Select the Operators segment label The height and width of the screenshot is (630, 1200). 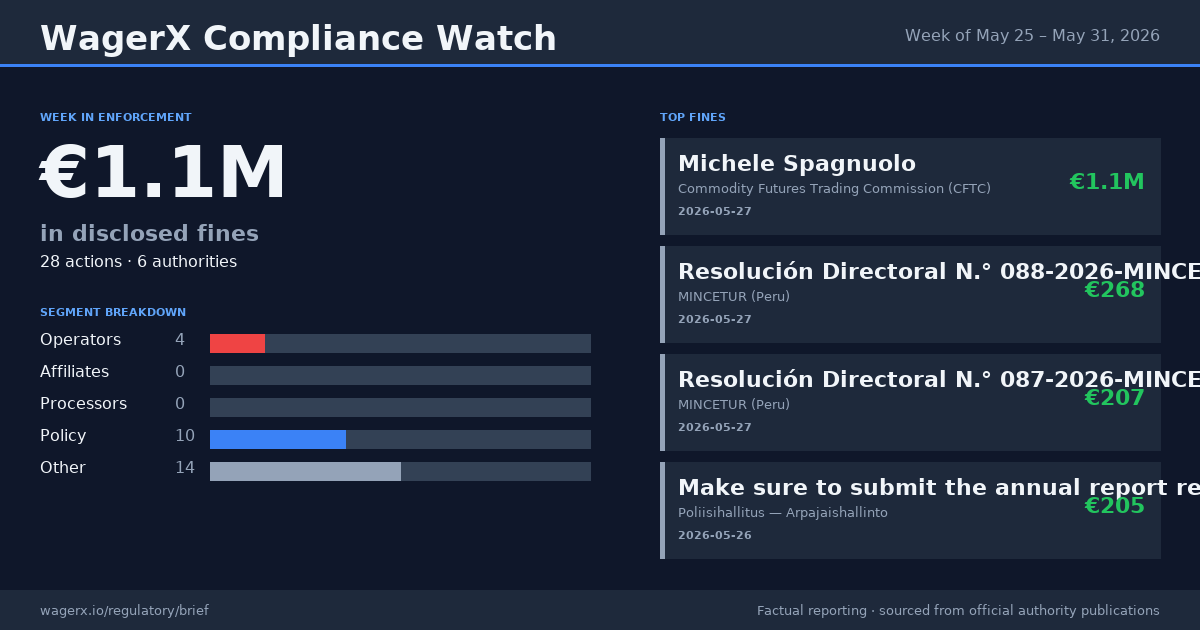point(80,340)
